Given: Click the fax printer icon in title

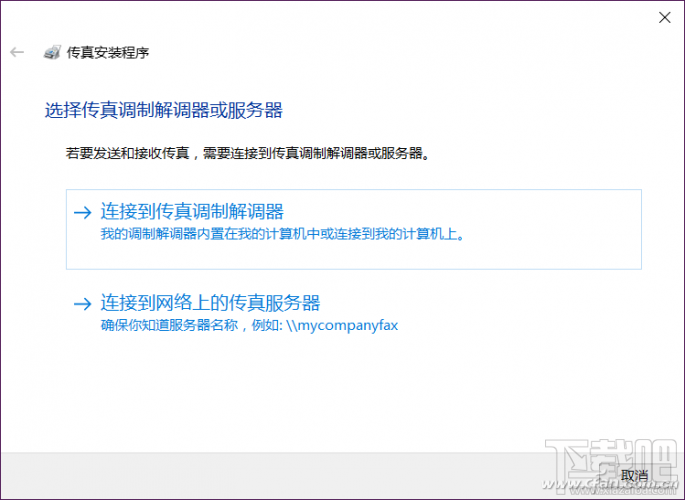Looking at the screenshot, I should coord(52,52).
